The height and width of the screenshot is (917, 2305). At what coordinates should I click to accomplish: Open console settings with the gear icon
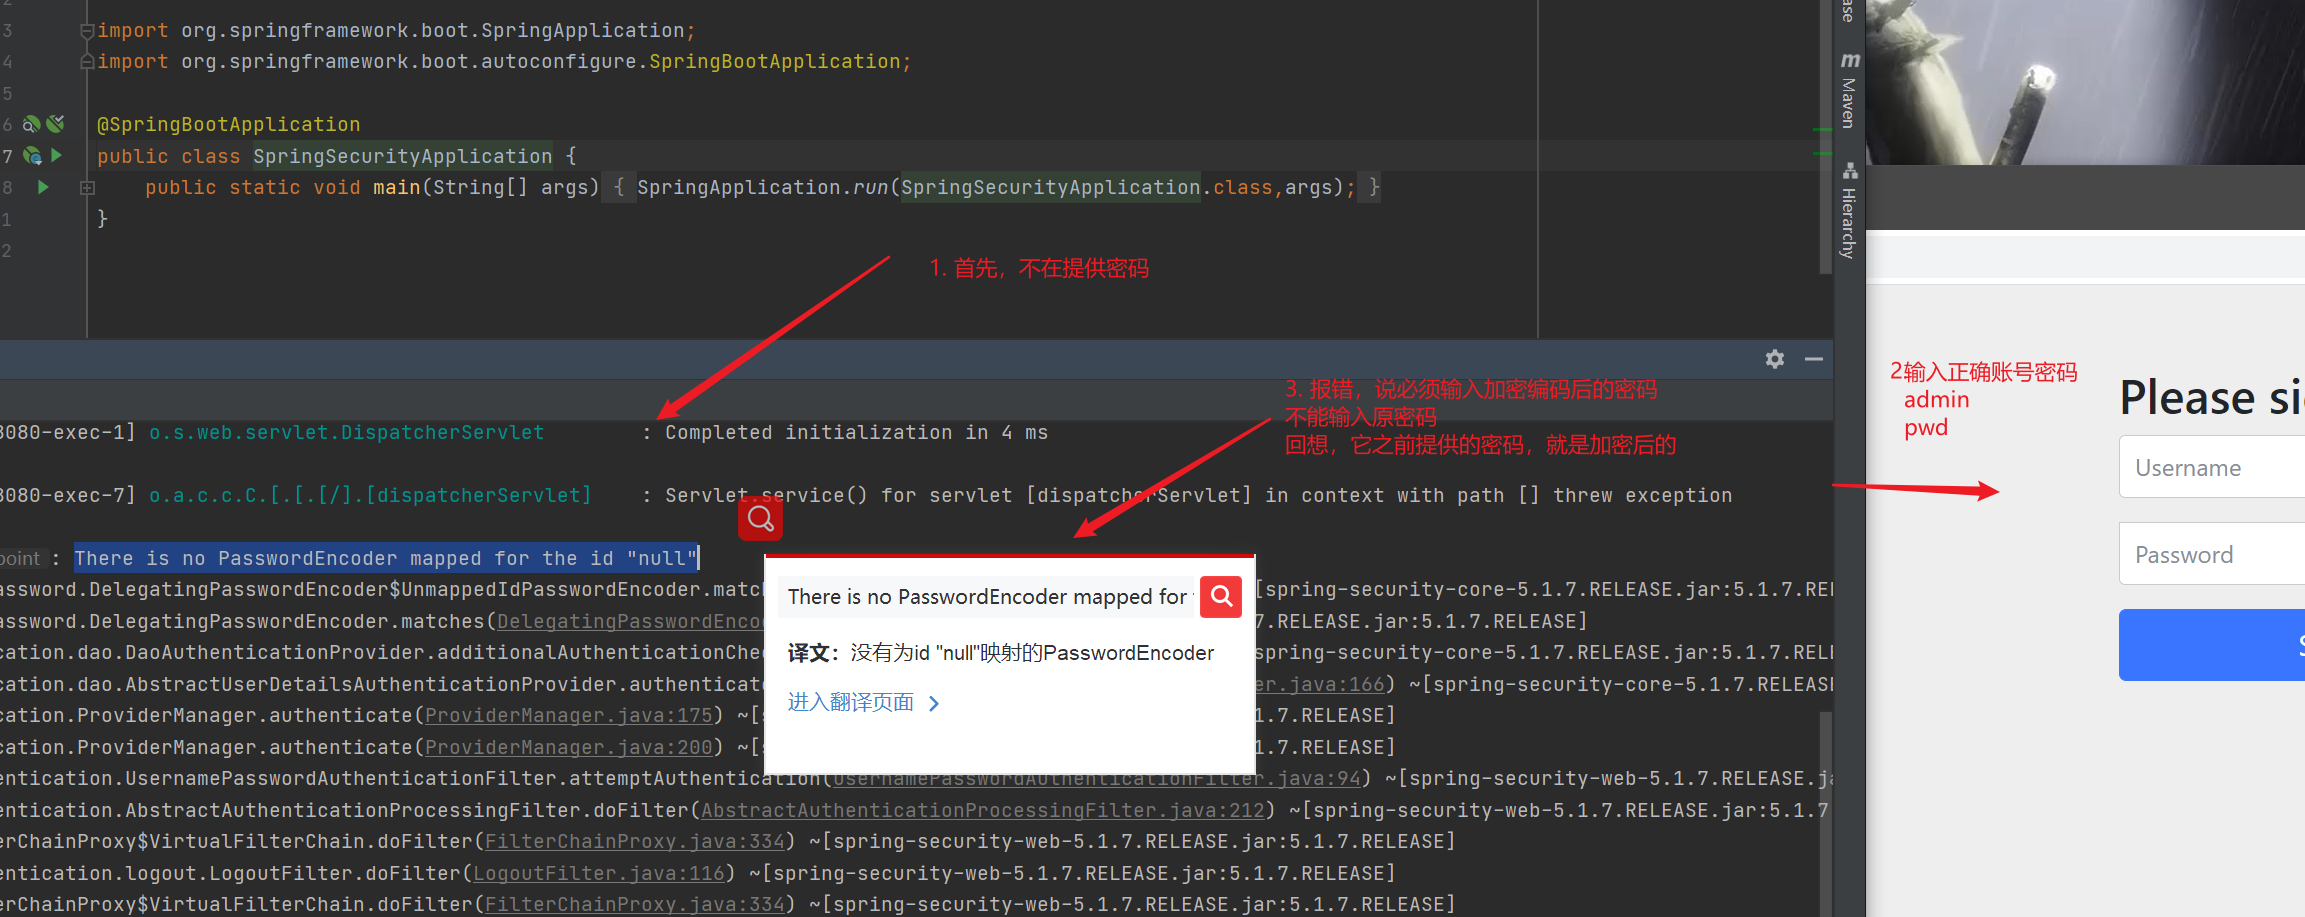pyautogui.click(x=1774, y=358)
